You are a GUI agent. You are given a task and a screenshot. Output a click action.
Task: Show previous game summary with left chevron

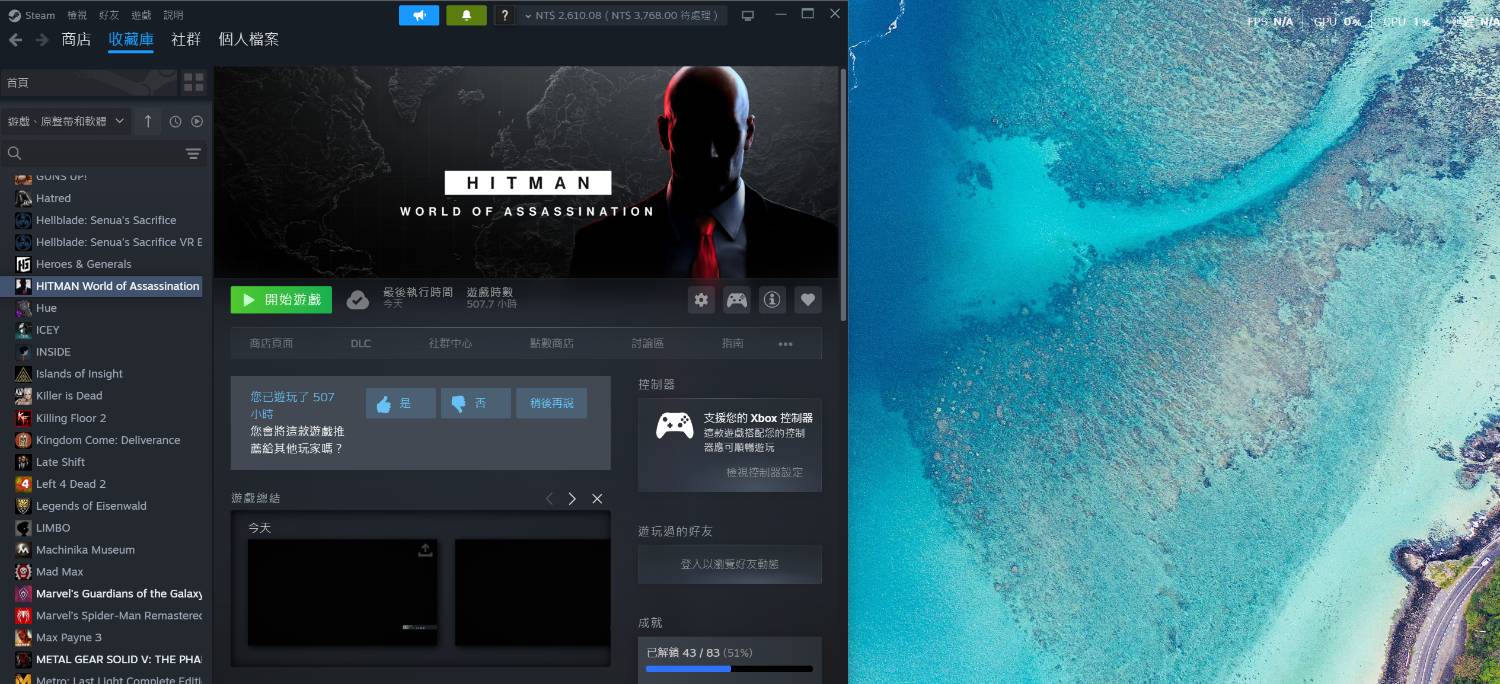click(549, 498)
